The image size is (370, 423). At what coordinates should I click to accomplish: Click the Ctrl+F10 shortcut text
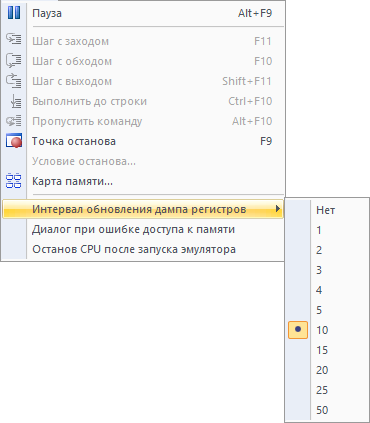click(250, 101)
